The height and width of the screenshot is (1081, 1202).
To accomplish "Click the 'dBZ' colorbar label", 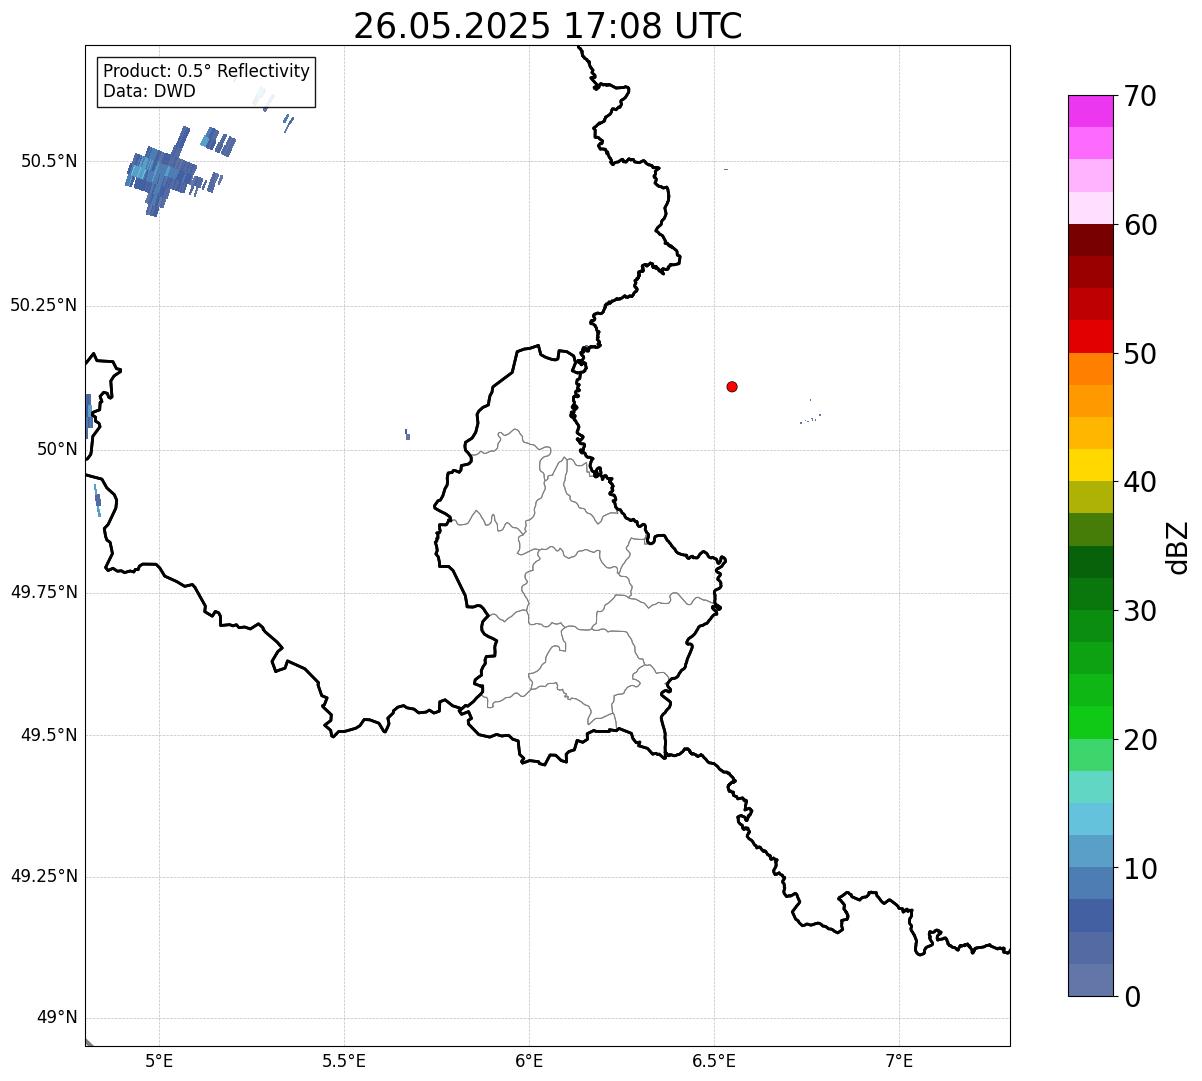I will pos(1178,546).
